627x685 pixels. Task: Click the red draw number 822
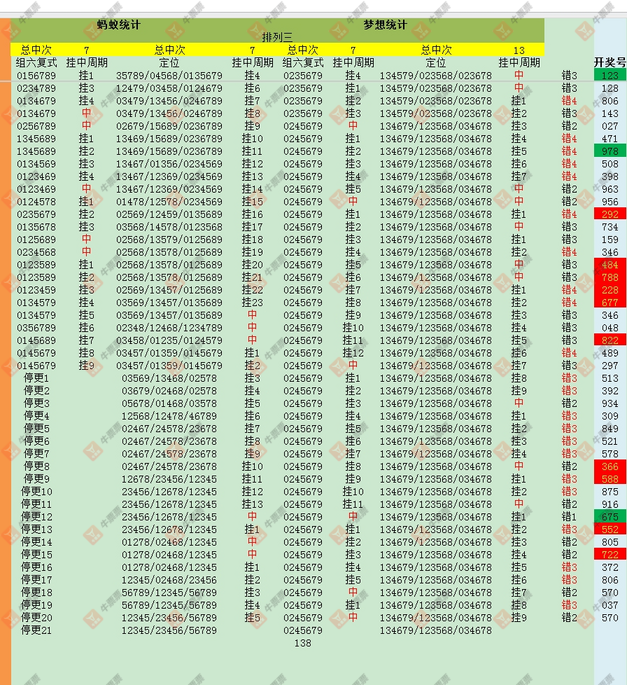pyautogui.click(x=610, y=340)
